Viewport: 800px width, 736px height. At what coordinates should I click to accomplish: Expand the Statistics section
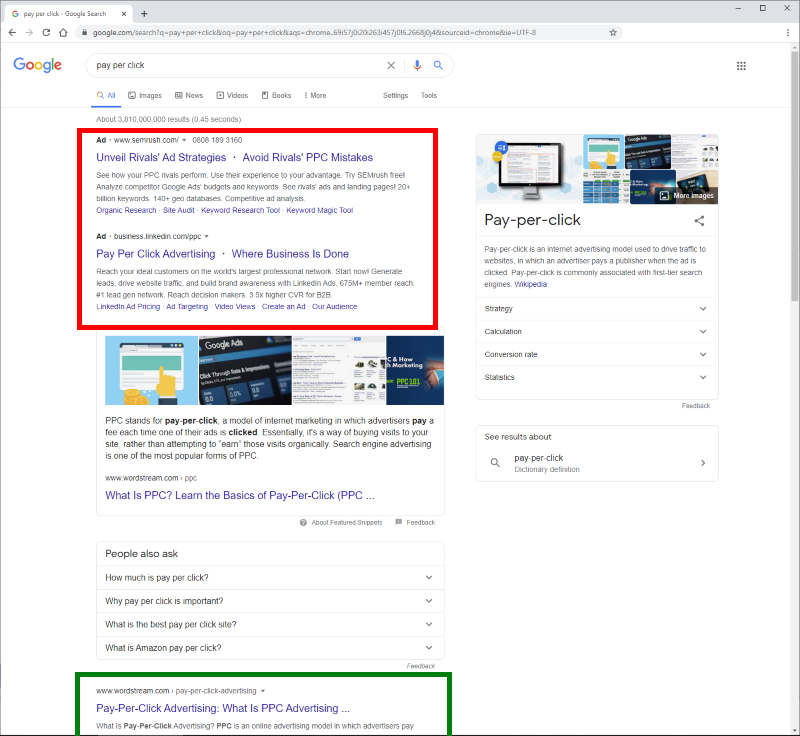[x=597, y=377]
